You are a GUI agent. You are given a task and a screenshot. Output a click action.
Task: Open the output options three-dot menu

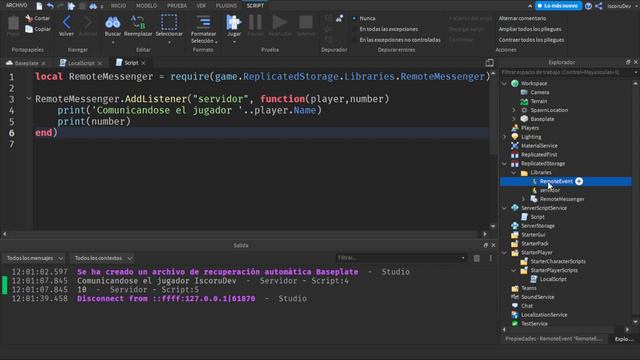(491, 258)
